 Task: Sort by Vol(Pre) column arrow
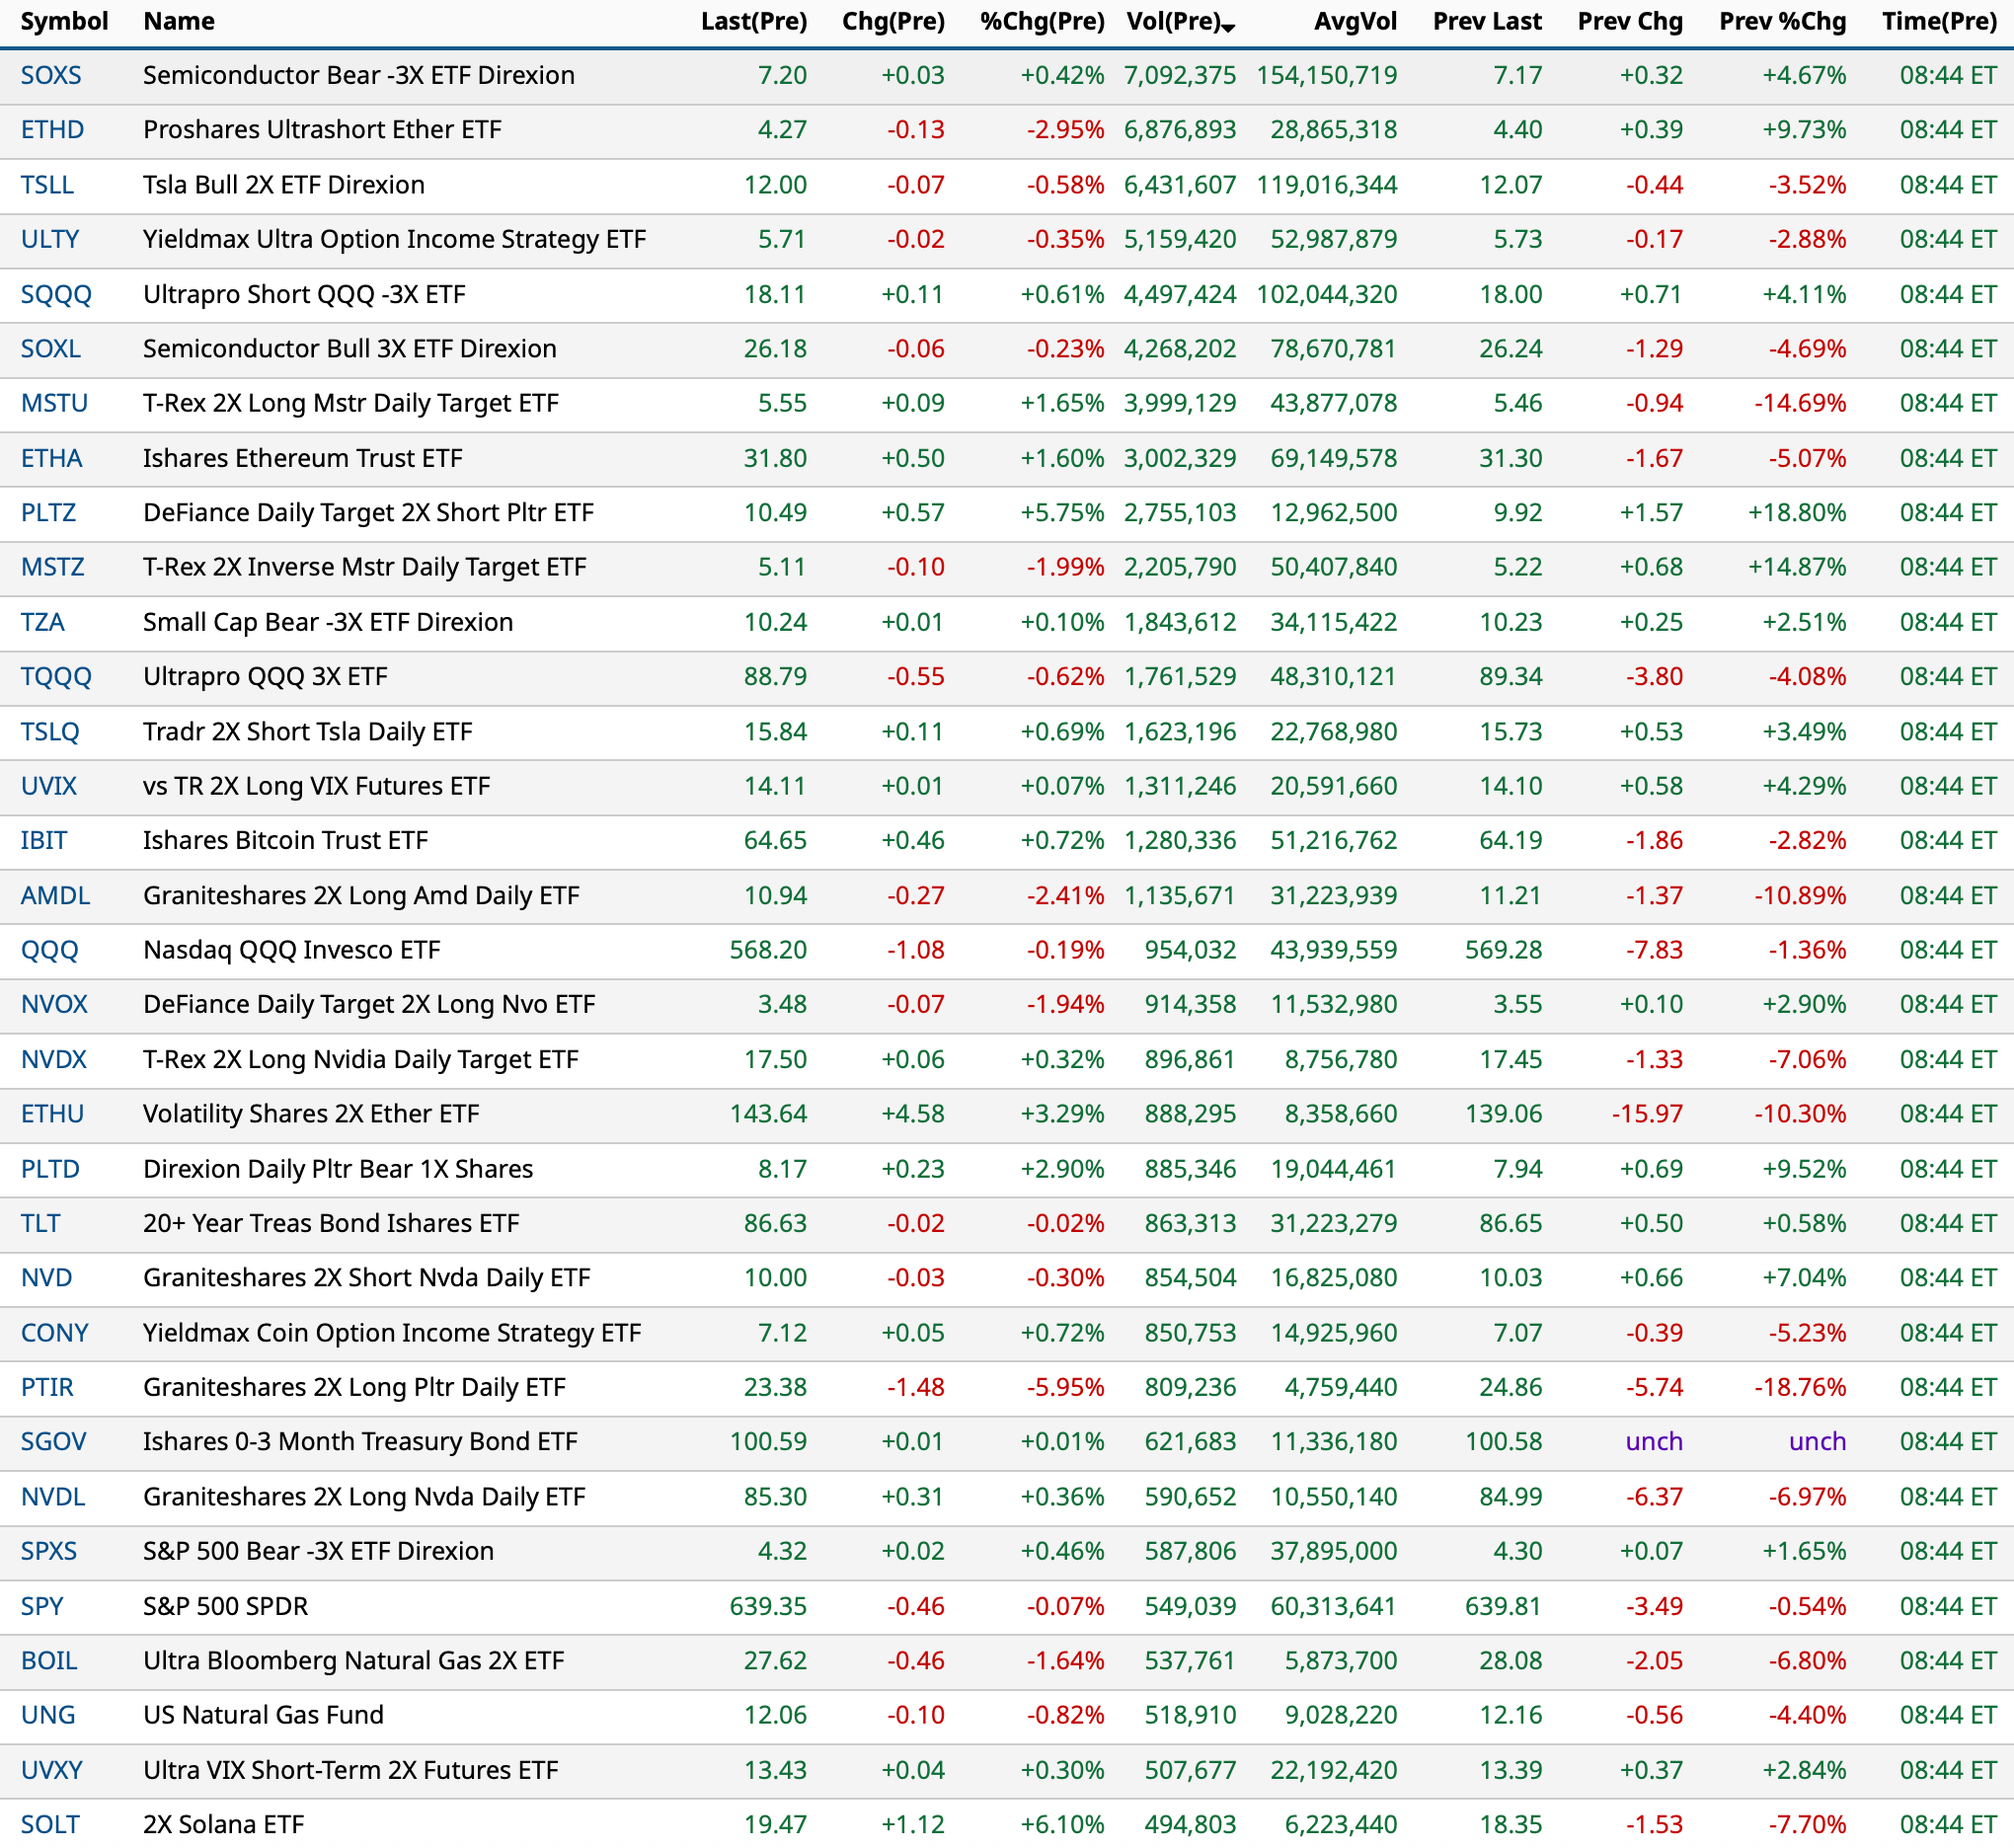[x=1228, y=27]
